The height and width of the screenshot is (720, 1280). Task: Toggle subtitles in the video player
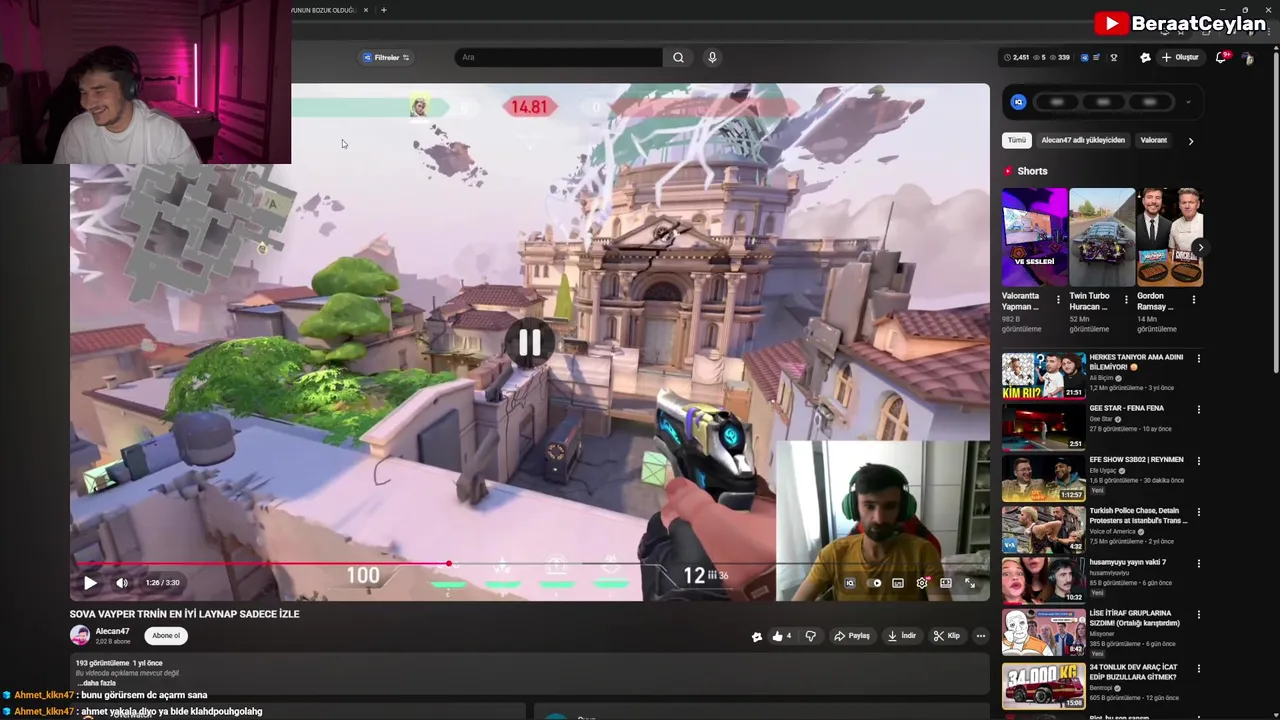898,583
